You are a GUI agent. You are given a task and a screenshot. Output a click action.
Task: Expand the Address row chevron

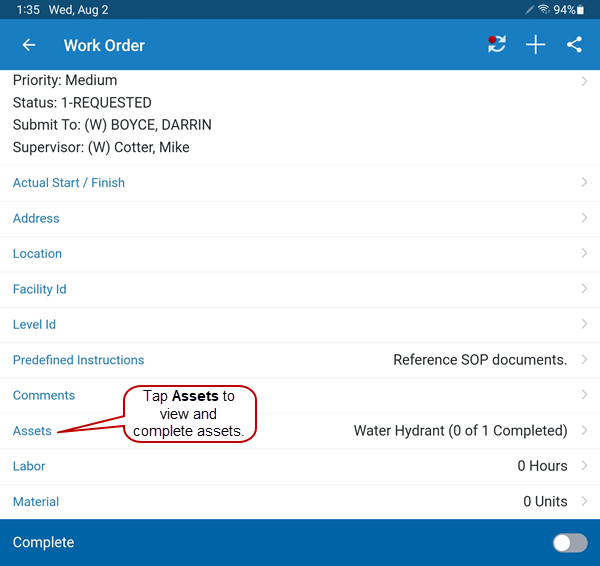584,218
